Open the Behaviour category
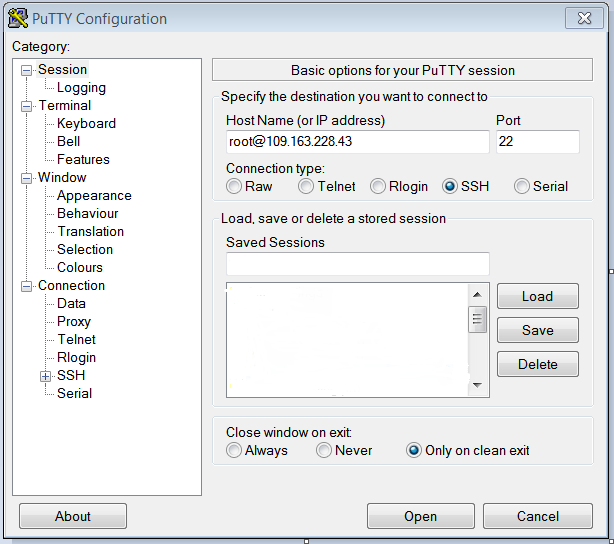 tap(87, 213)
